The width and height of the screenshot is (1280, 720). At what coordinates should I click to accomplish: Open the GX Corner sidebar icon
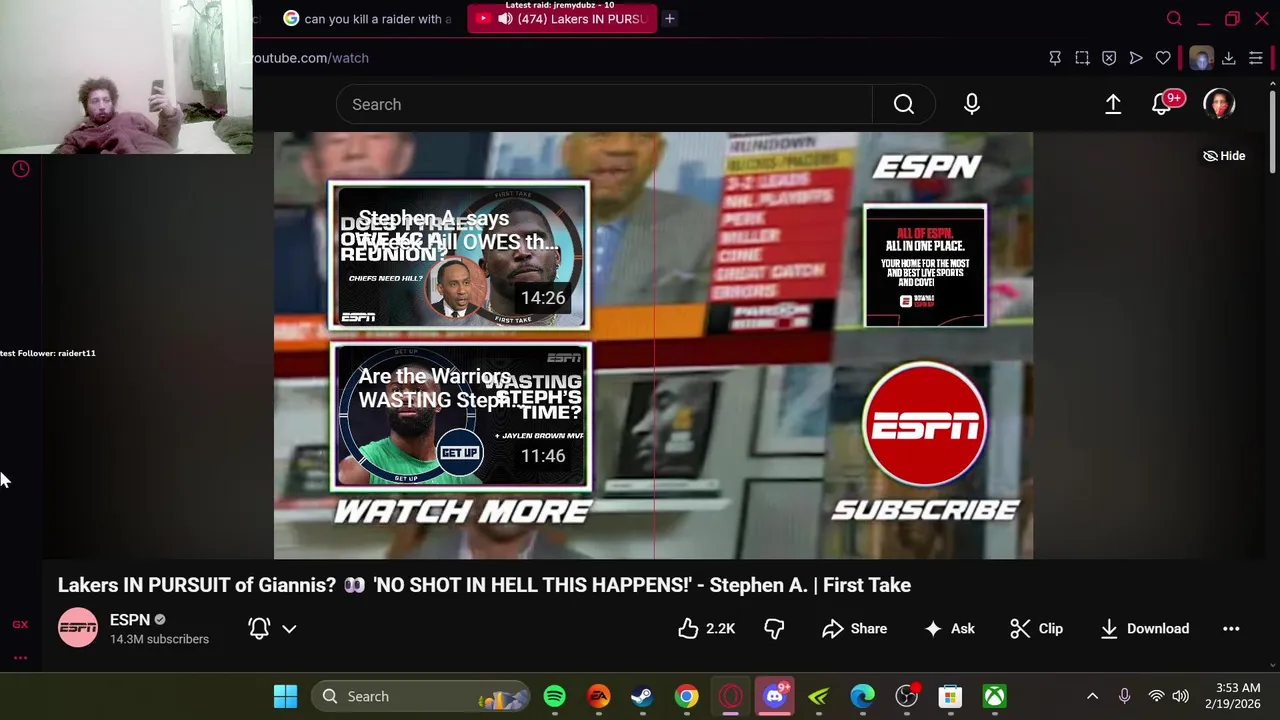pos(20,624)
